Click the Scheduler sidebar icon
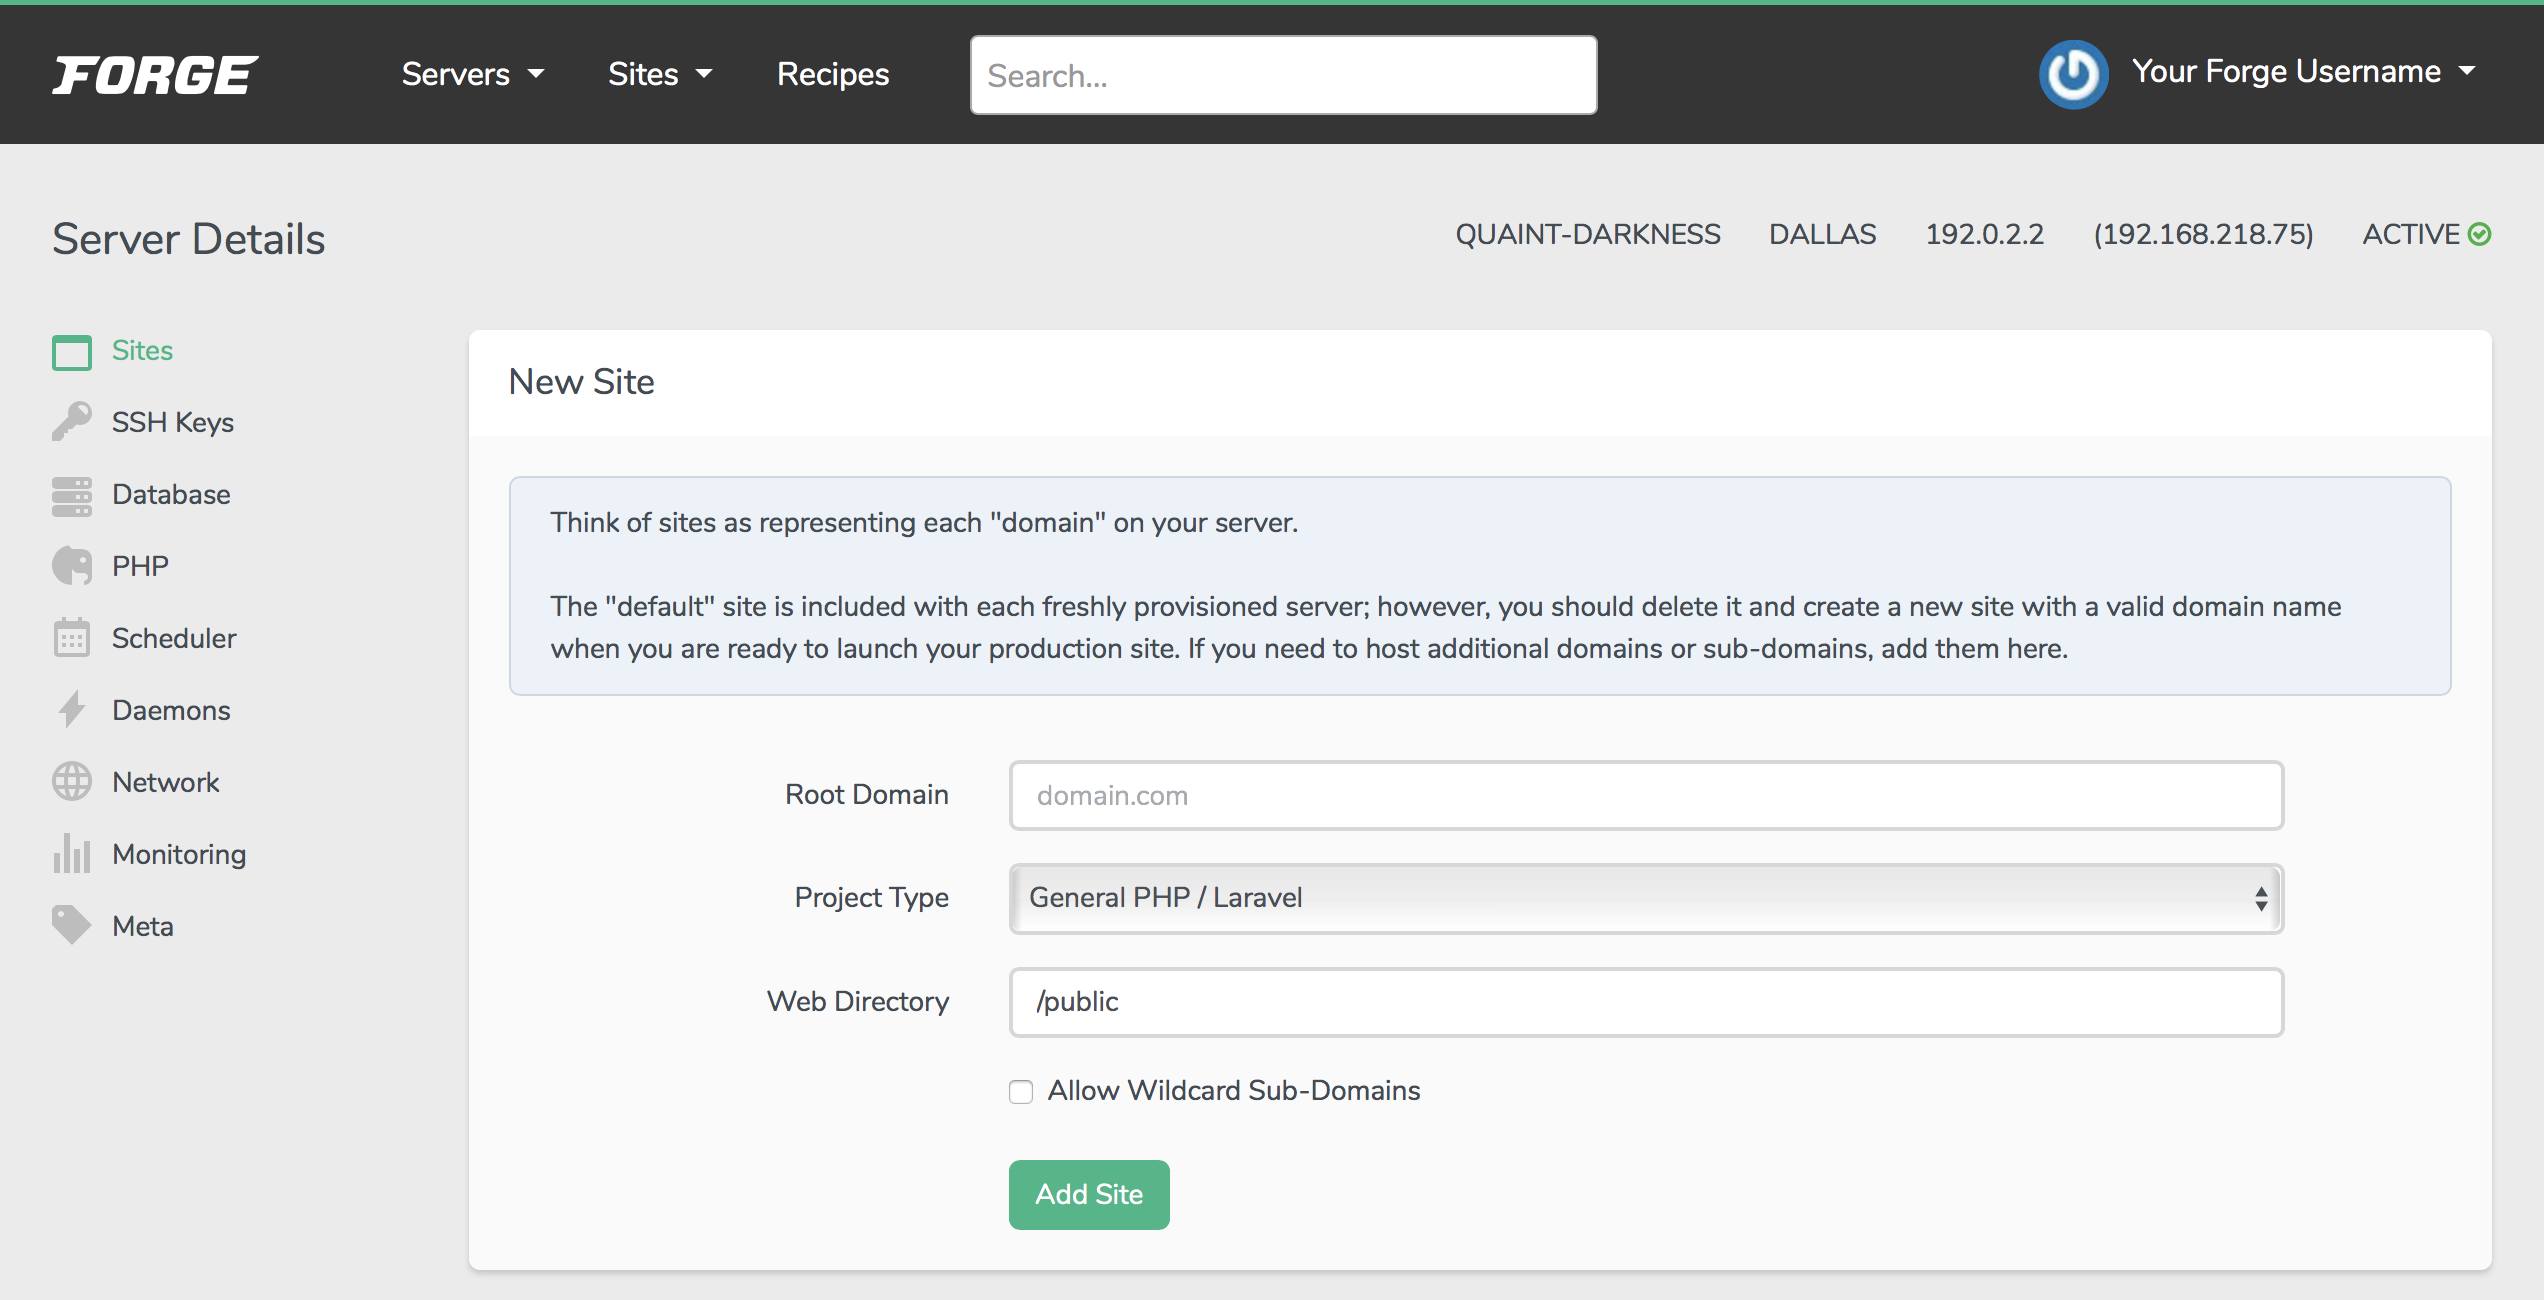The width and height of the screenshot is (2544, 1300). 70,637
